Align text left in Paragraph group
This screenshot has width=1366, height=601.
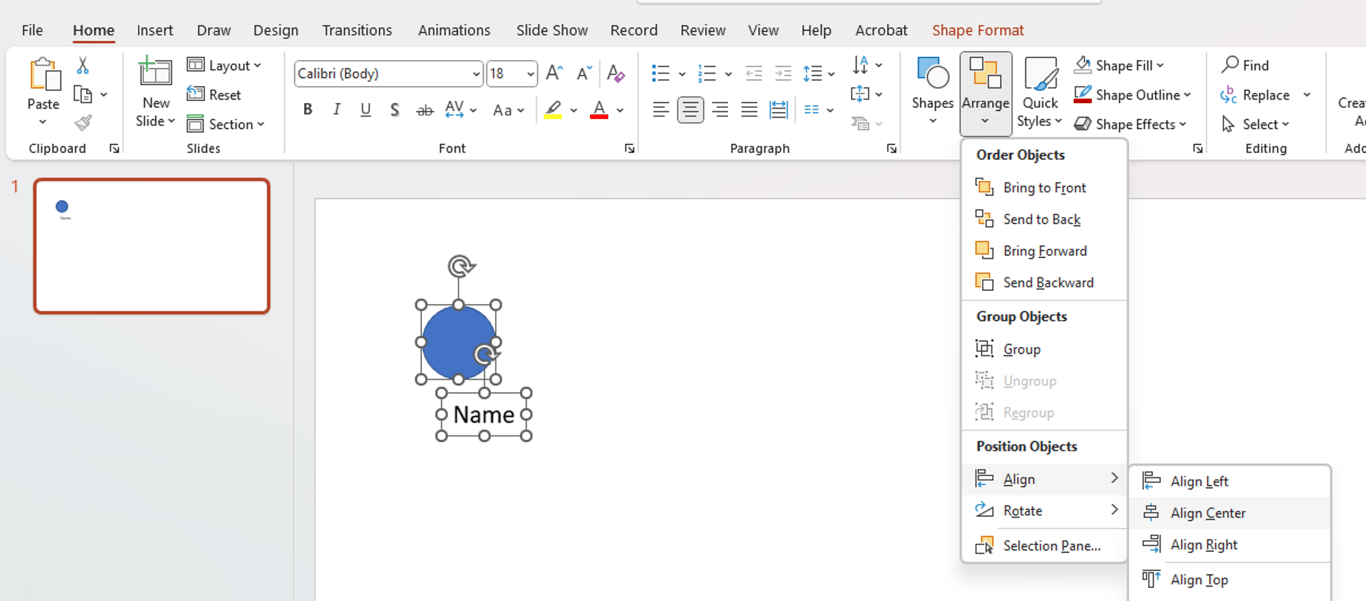660,110
